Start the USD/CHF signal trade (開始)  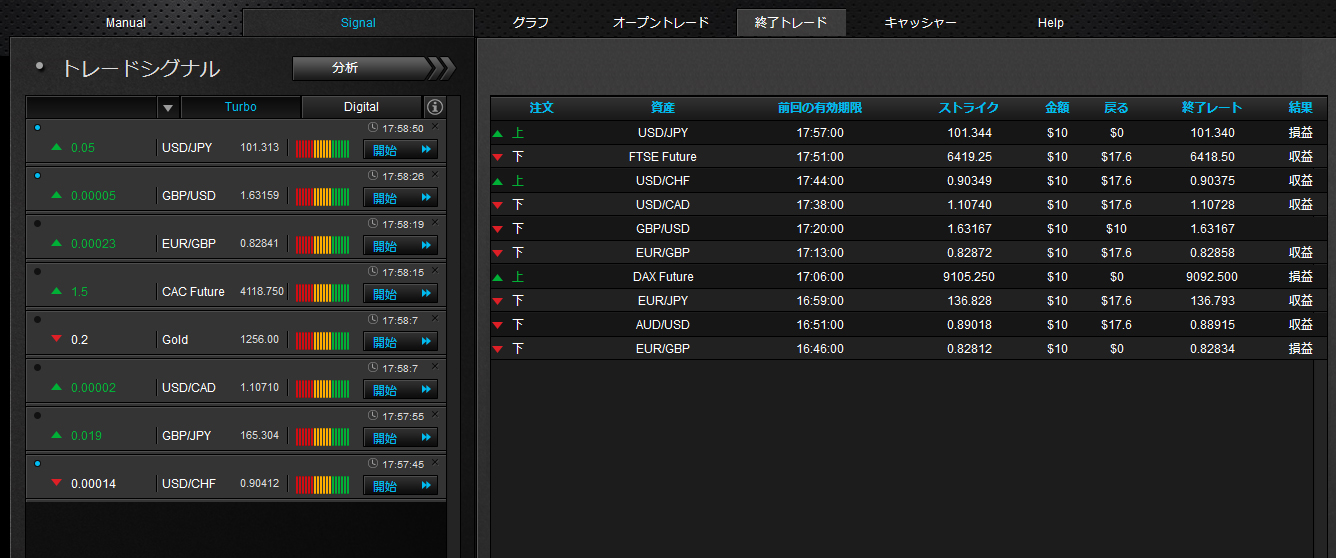point(400,485)
